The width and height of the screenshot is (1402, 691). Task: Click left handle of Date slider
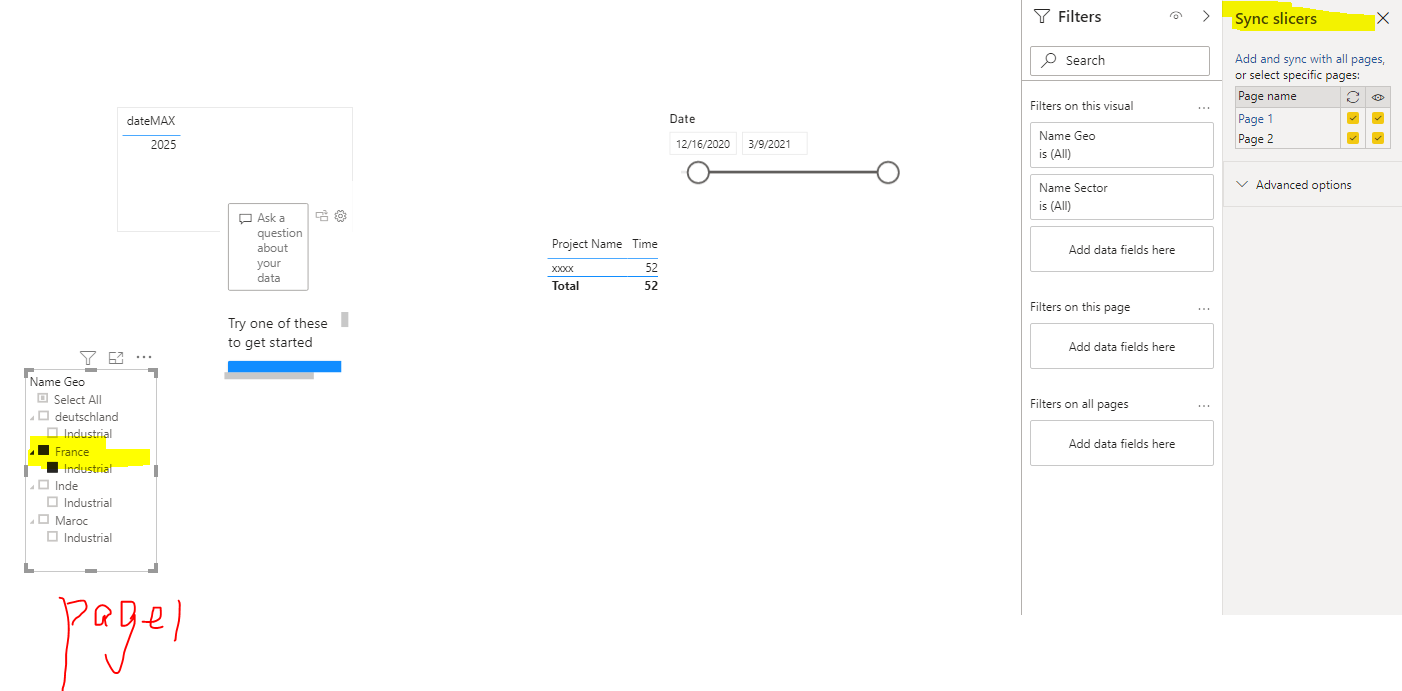pos(698,173)
